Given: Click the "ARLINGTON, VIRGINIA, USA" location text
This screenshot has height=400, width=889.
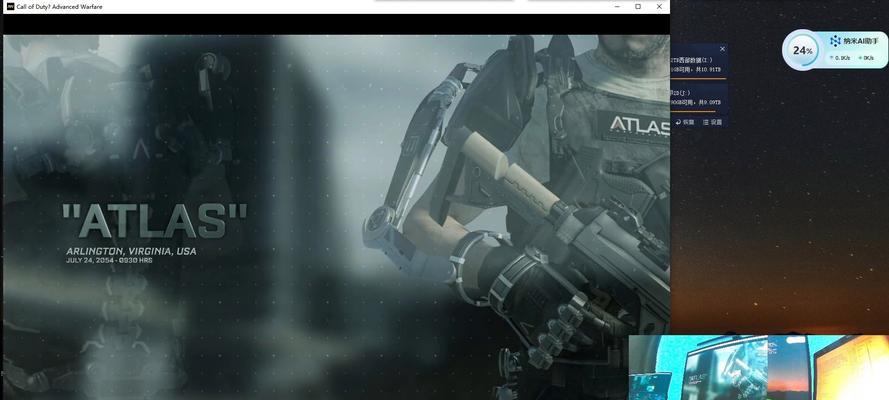Looking at the screenshot, I should coord(131,251).
